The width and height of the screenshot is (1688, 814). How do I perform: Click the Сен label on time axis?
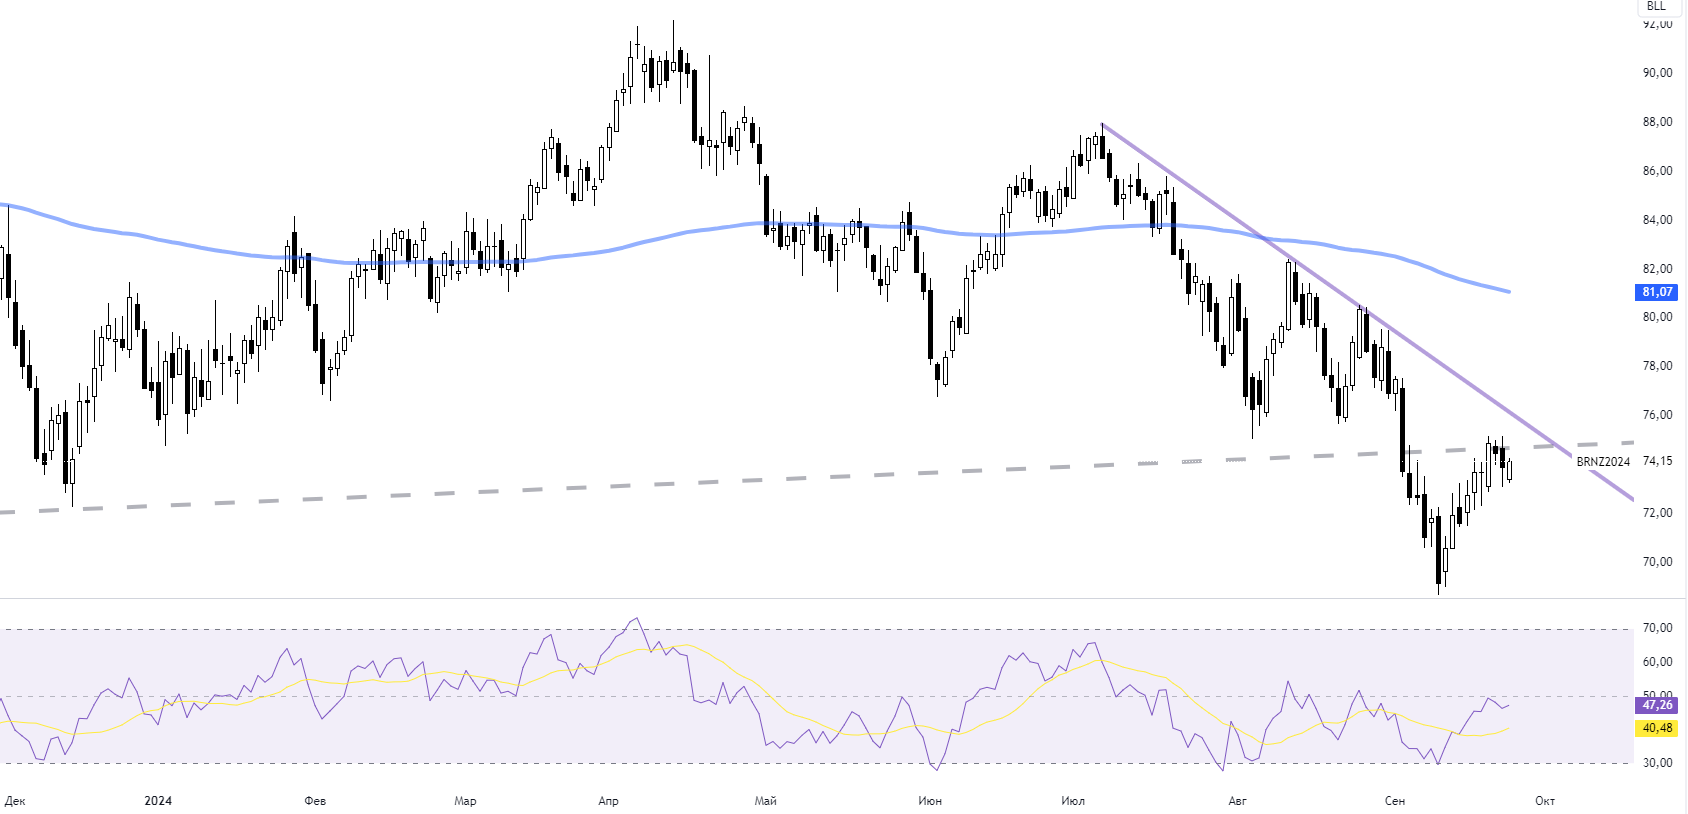[x=1395, y=801]
